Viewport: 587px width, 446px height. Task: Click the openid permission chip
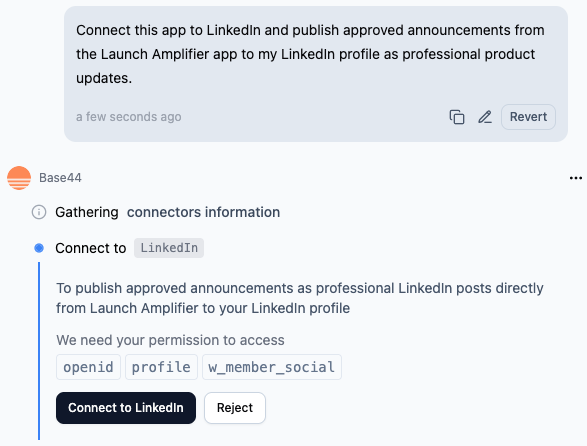tap(88, 367)
